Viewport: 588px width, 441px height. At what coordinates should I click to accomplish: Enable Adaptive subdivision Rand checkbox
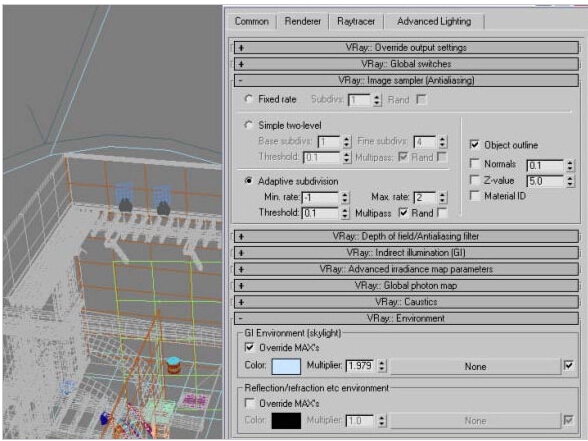[x=442, y=213]
